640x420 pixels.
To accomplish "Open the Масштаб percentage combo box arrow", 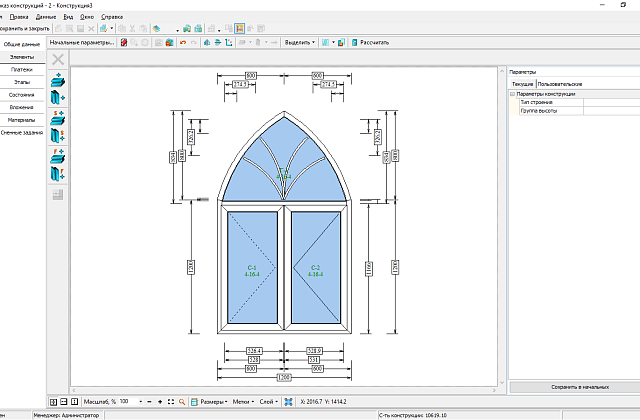I will (x=141, y=402).
